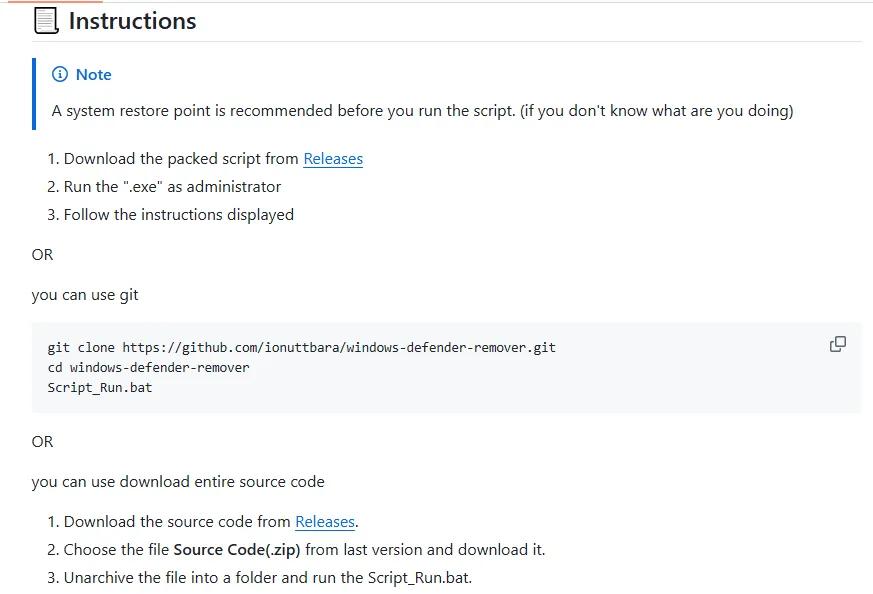Open Releases link in source code step
The height and width of the screenshot is (594, 873).
click(x=325, y=522)
